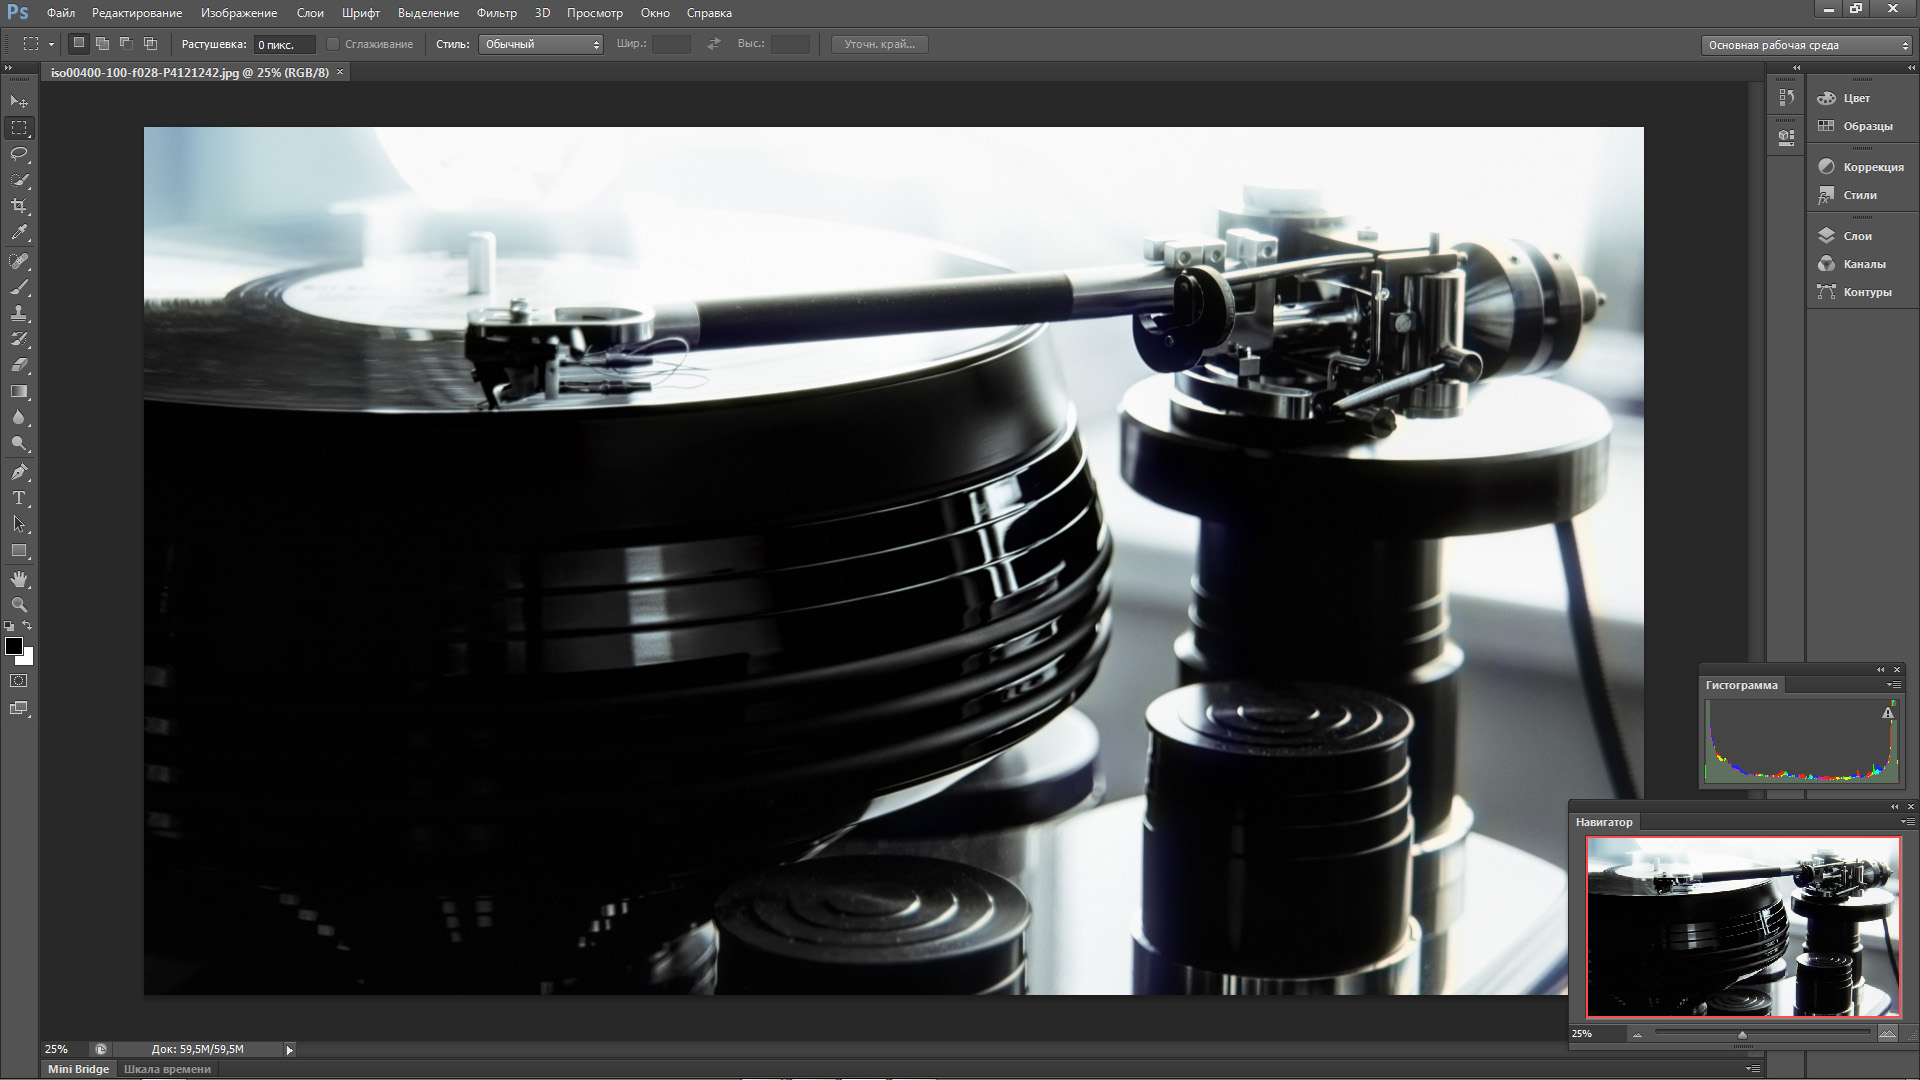Open the Основная рабочая среда workspace dropdown

click(x=1806, y=45)
